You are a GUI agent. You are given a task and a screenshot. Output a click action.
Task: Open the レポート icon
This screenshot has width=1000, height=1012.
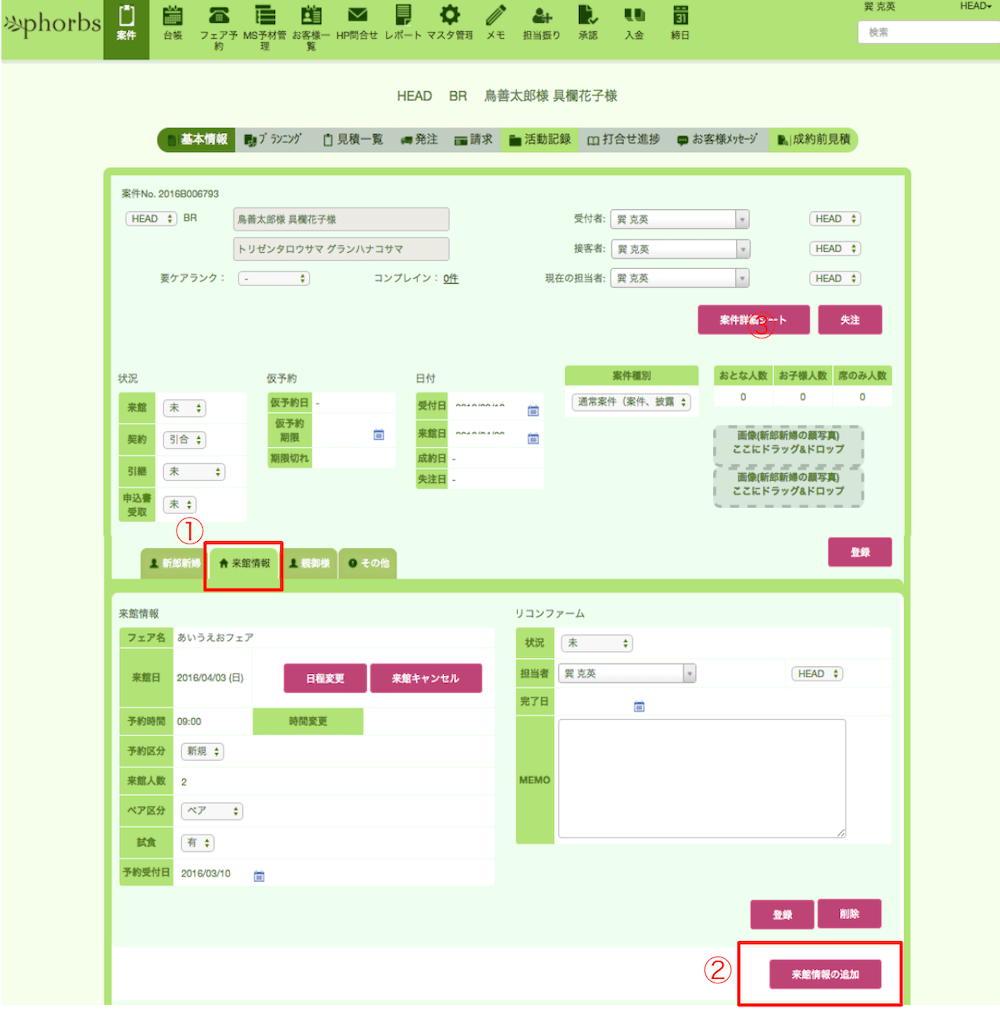point(403,23)
